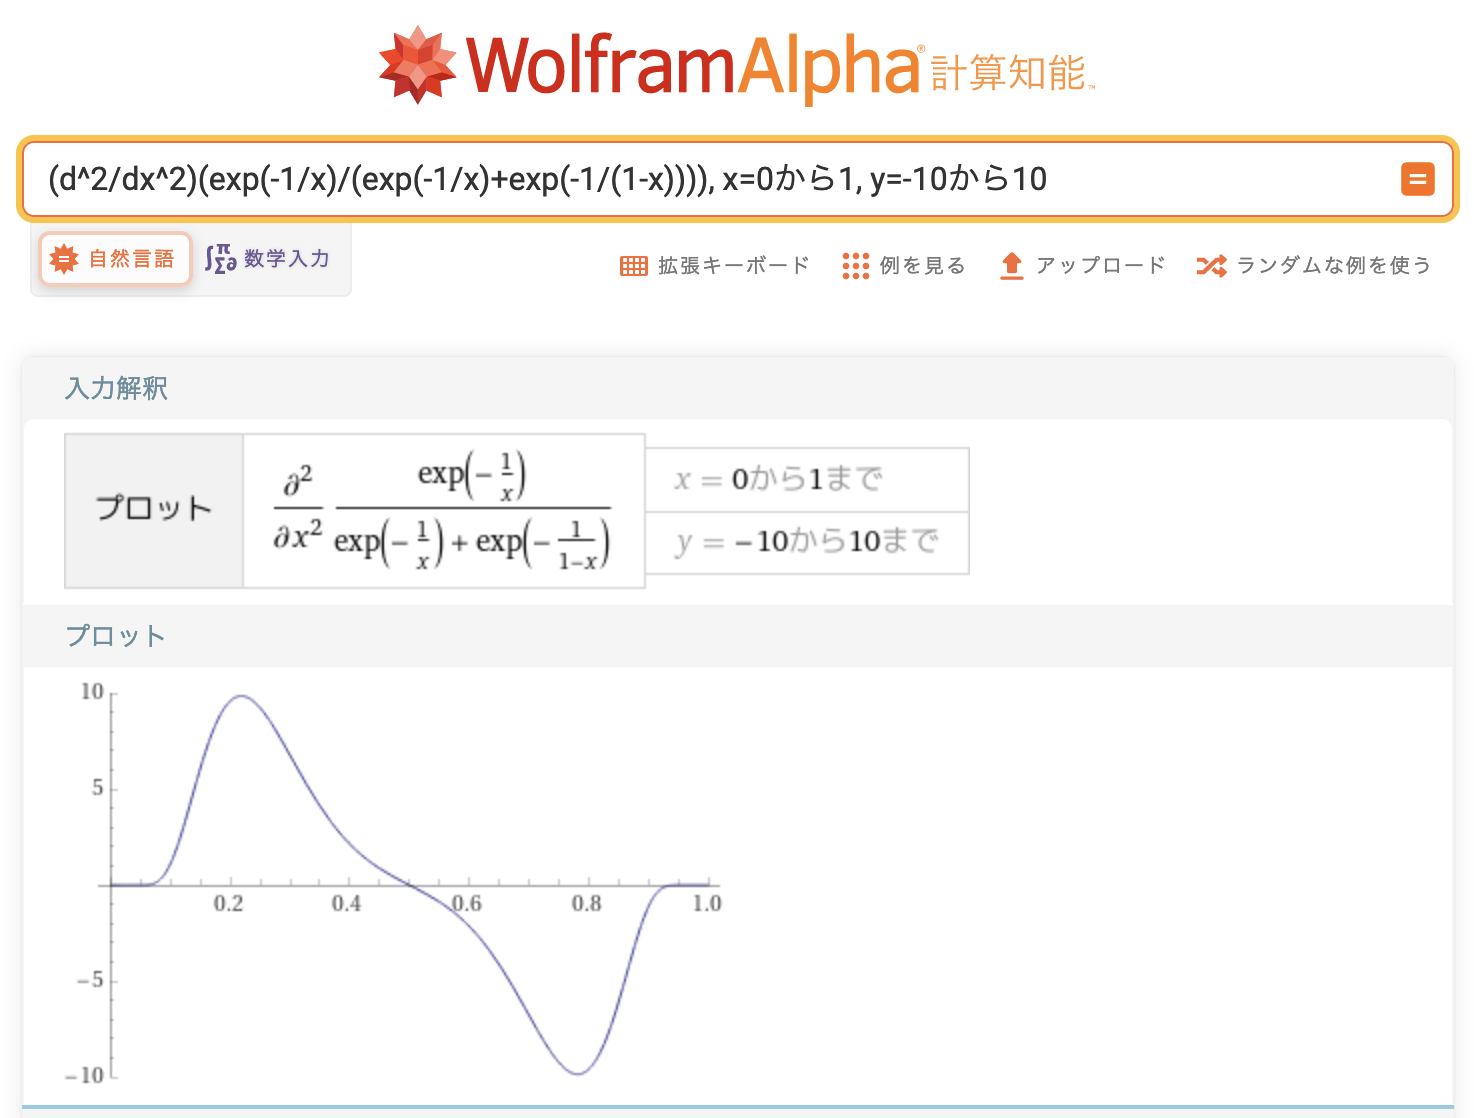The image size is (1474, 1118).
Task: Click the WolframAlpha star logo icon
Action: tap(417, 65)
